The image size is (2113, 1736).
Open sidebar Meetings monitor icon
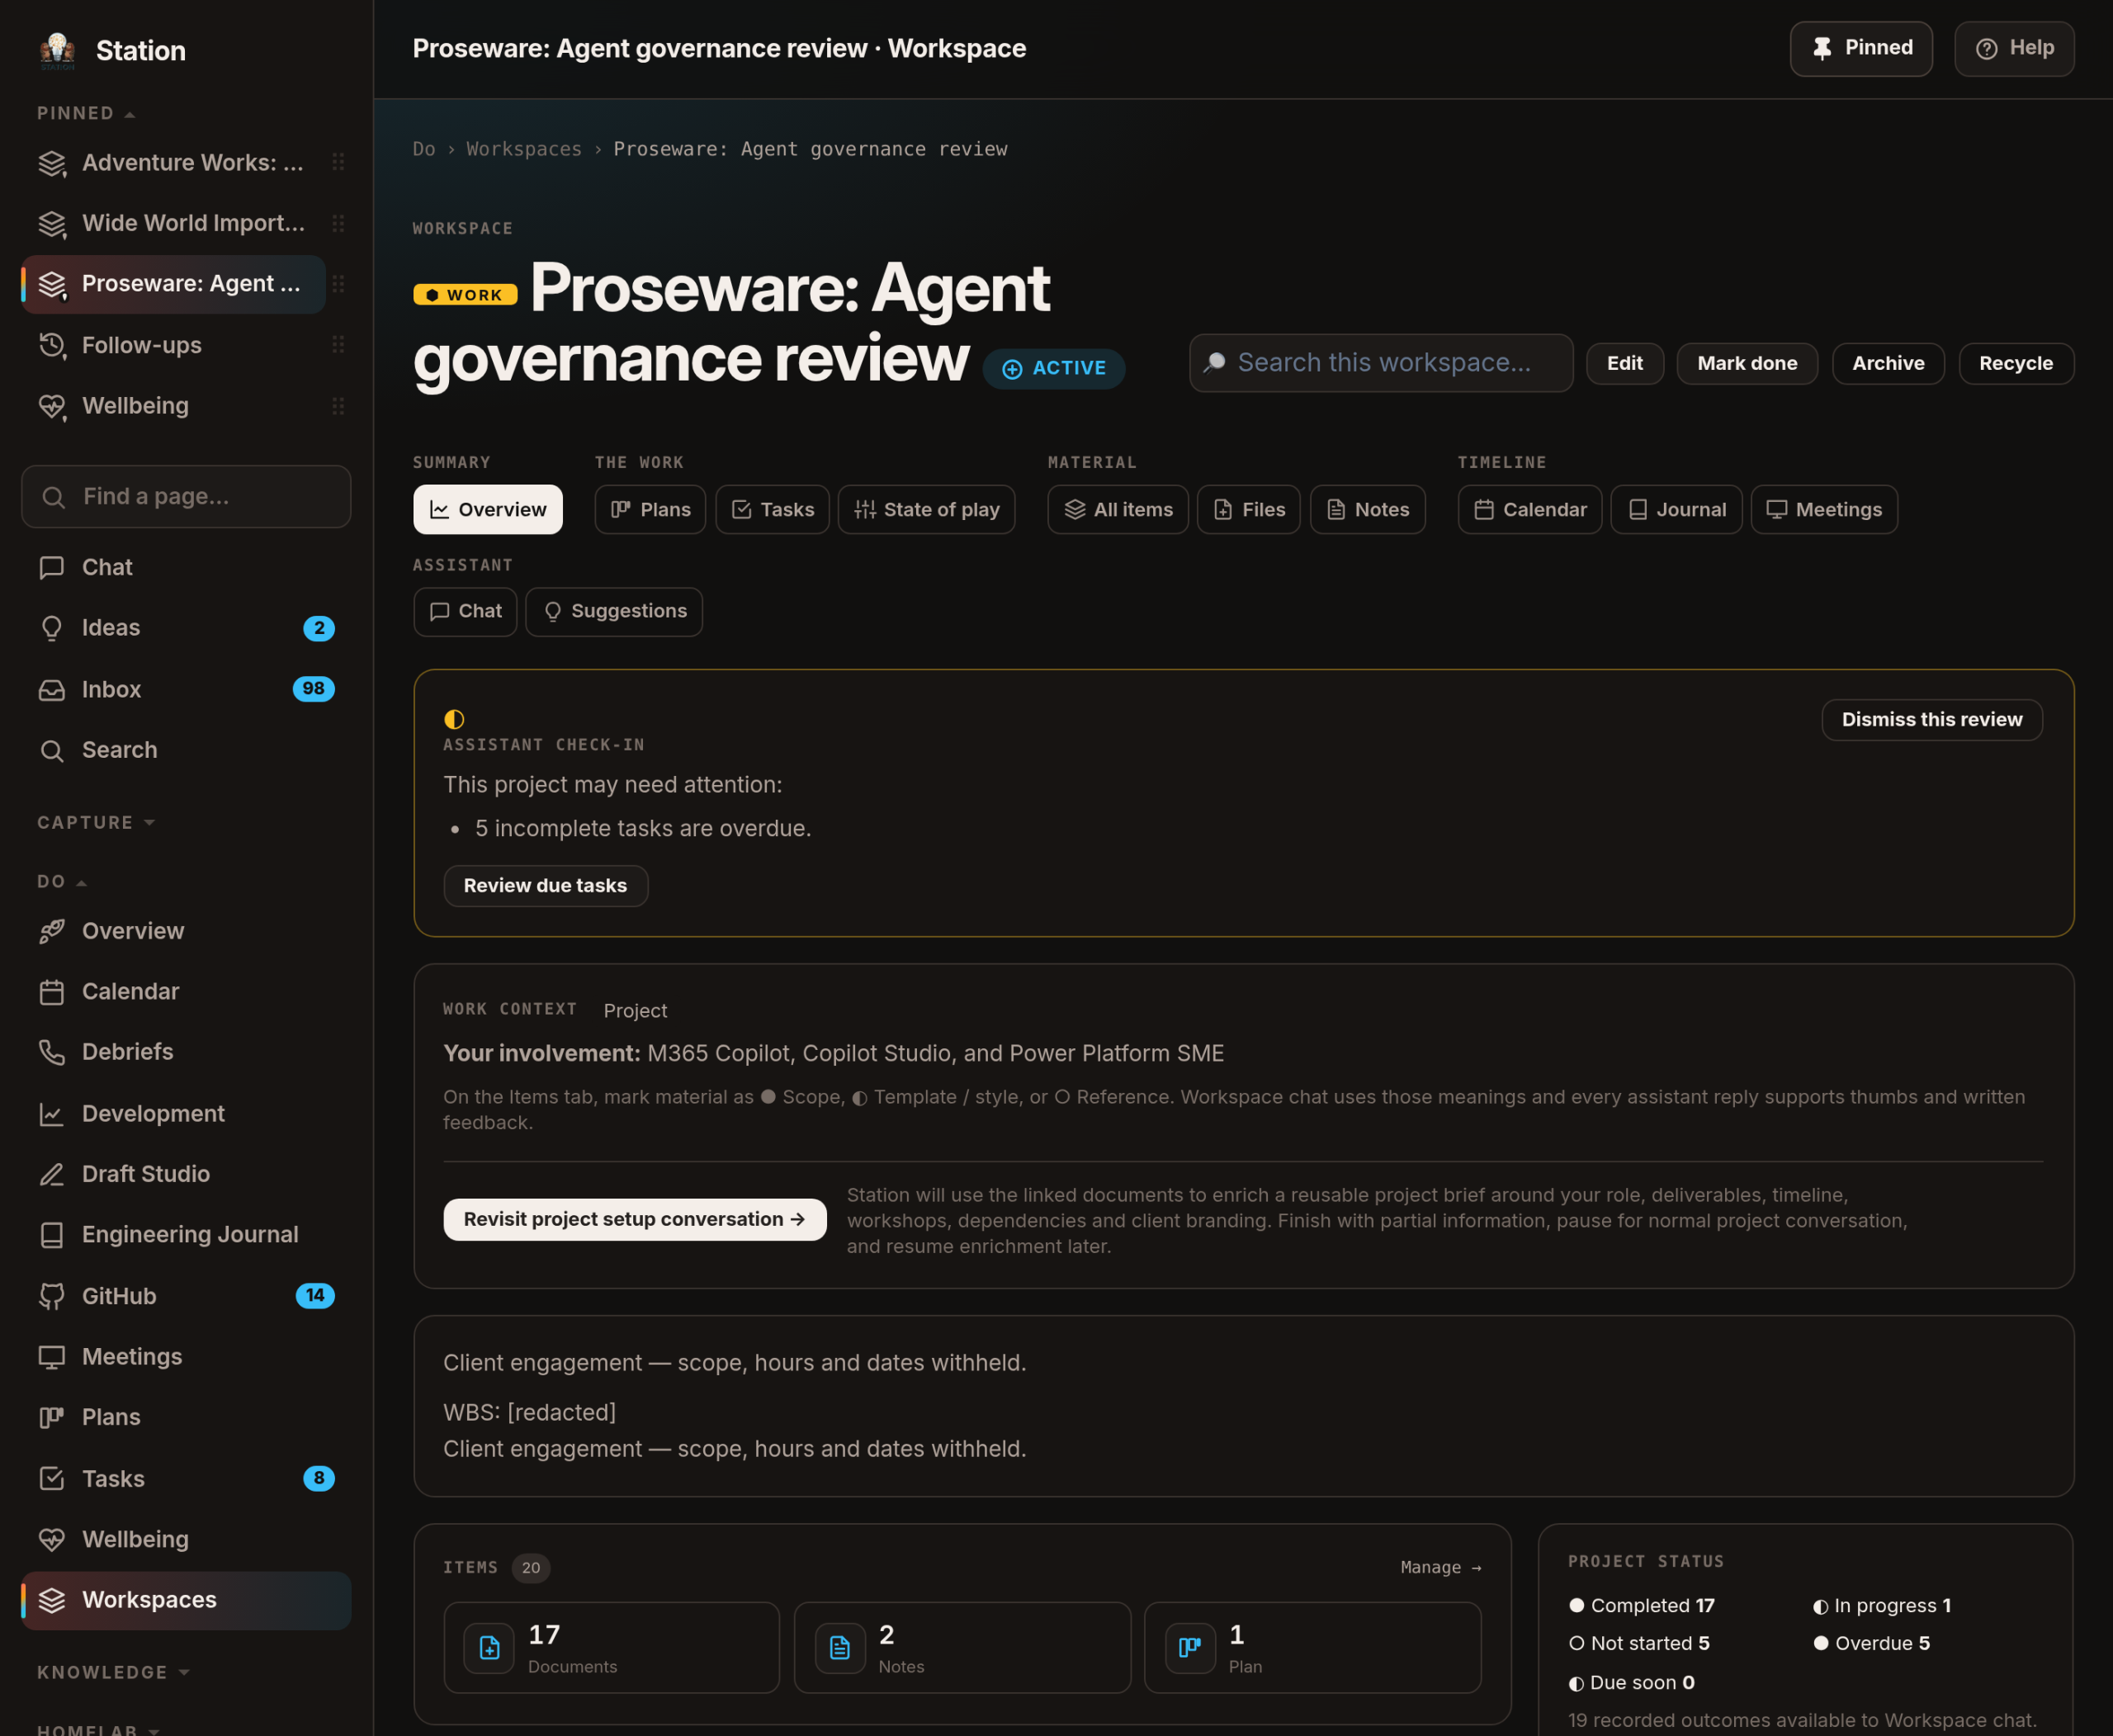pos(186,1357)
